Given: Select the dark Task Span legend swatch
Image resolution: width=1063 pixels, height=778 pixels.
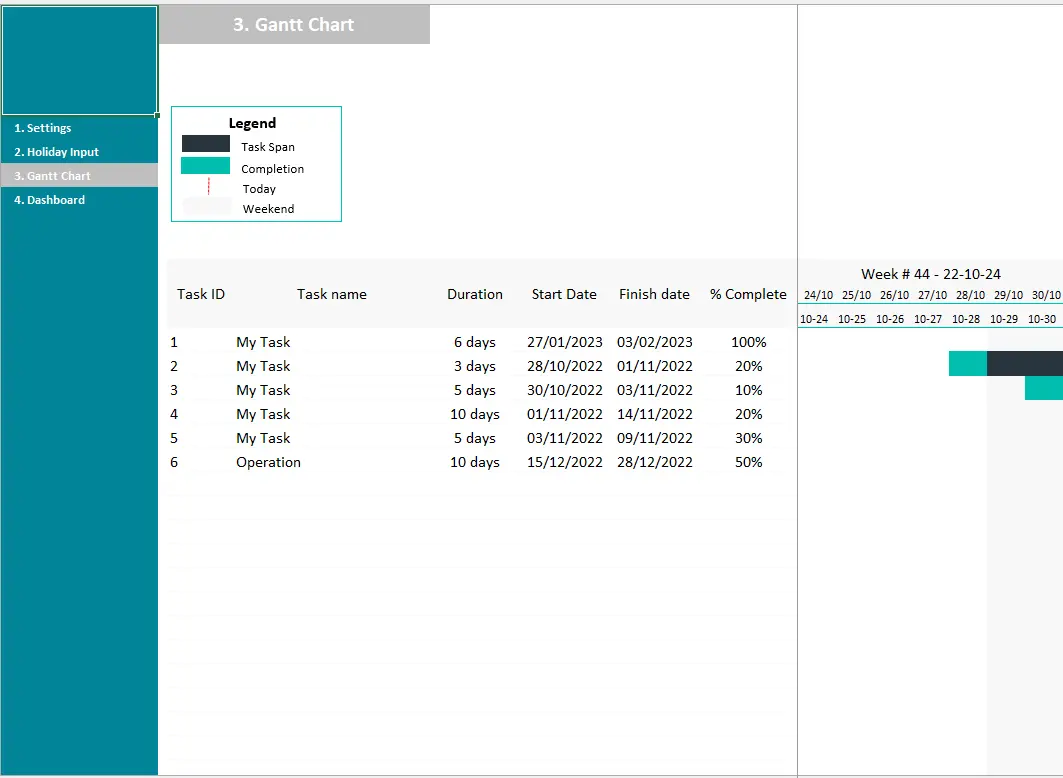Looking at the screenshot, I should click(205, 144).
